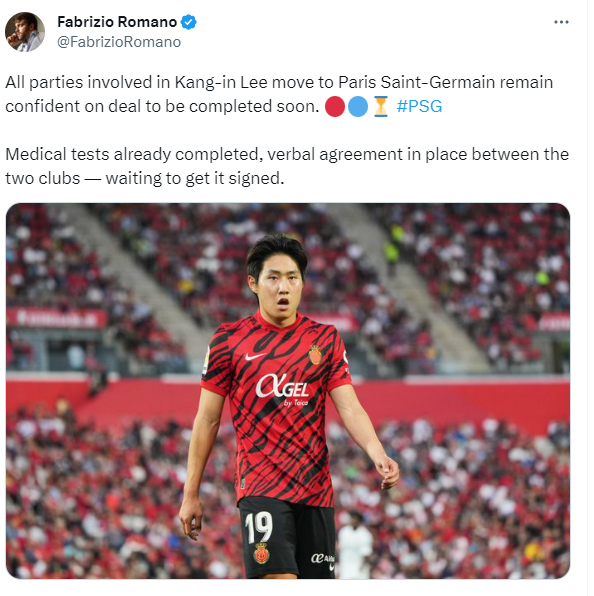Screen dimensions: 594x596
Task: Click the LaLiga patch on the sleeve
Action: tap(206, 360)
